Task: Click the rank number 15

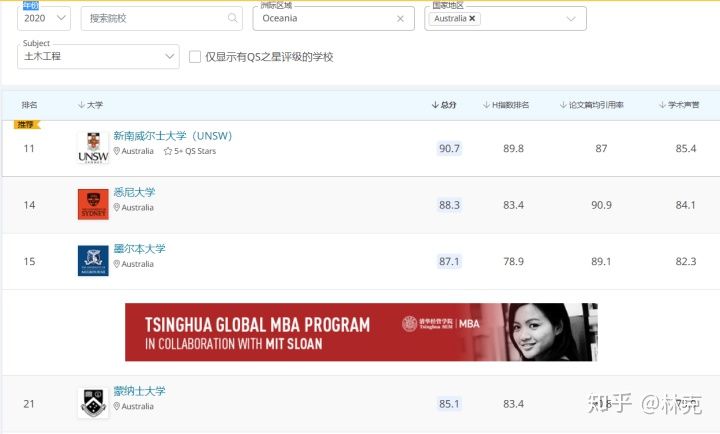Action: click(29, 261)
